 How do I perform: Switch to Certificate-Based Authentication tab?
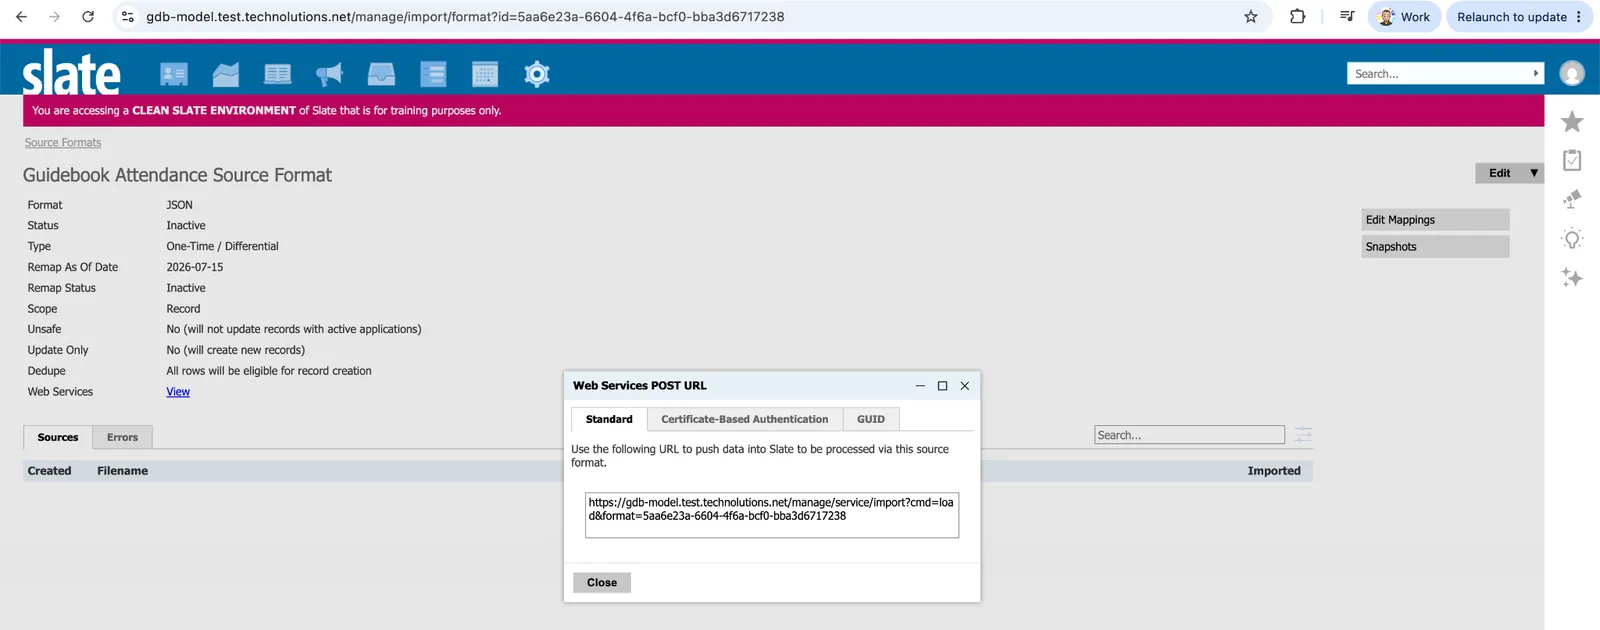[745, 420]
